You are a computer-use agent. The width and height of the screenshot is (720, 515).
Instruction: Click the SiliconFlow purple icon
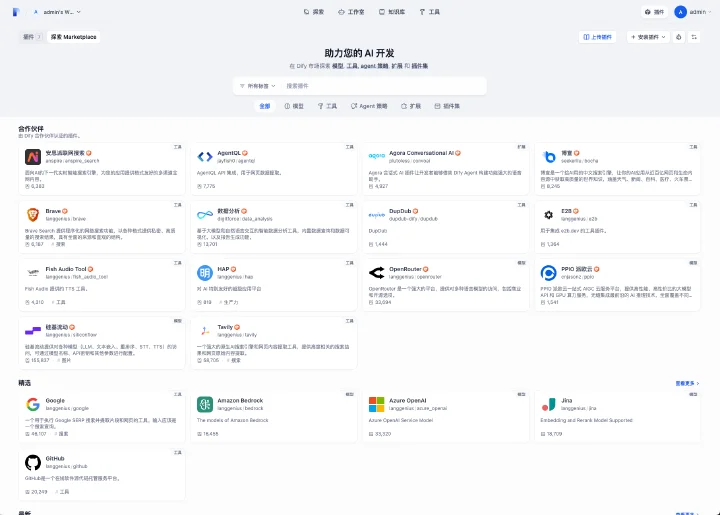pos(33,331)
